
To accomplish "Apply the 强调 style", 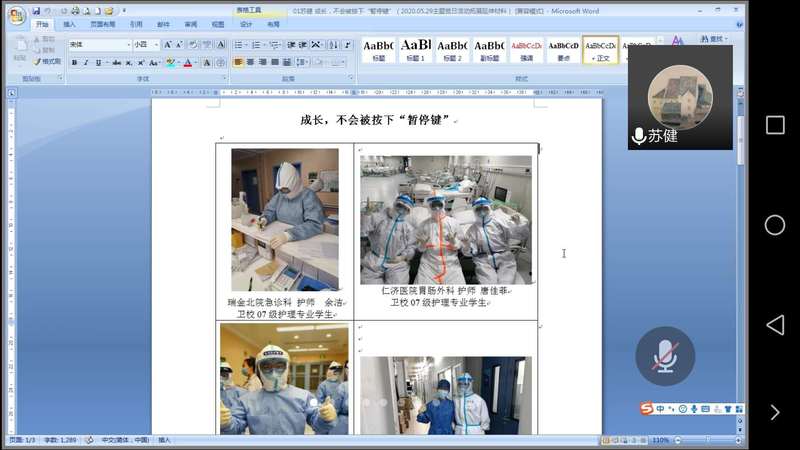I will (x=526, y=50).
